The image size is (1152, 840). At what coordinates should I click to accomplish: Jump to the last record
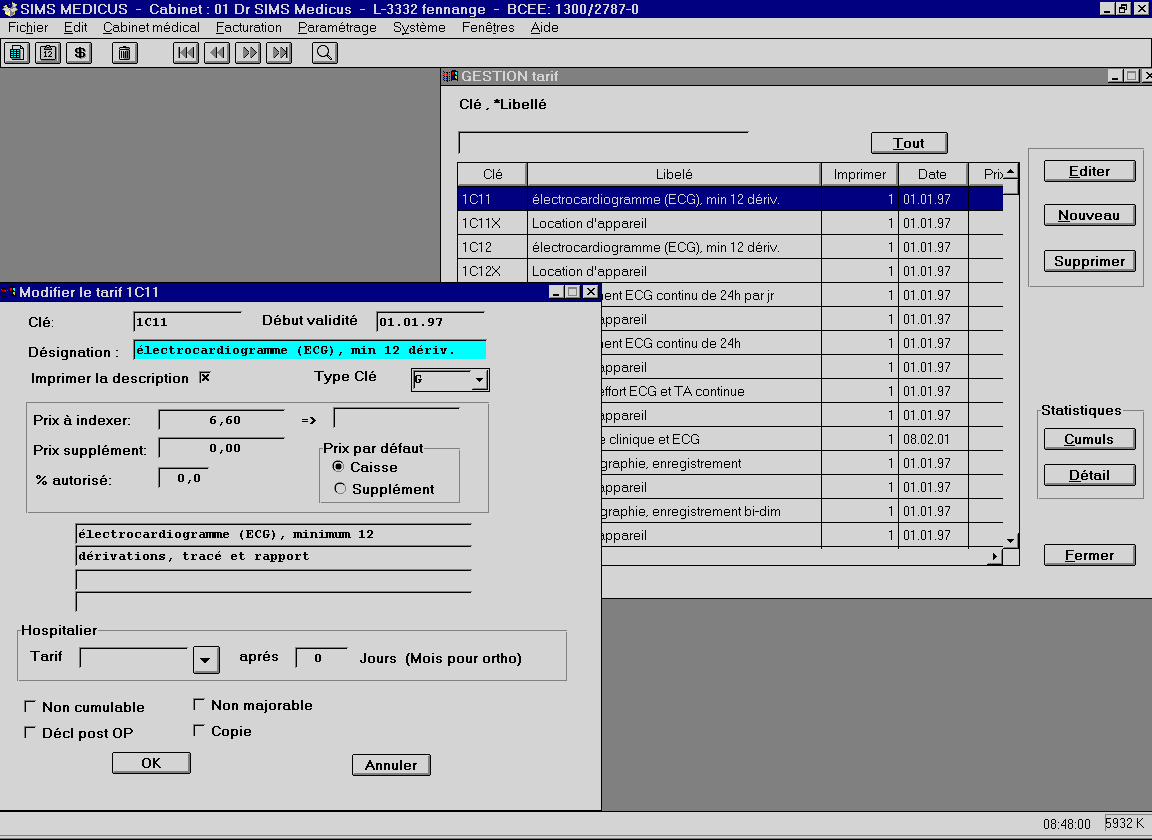pyautogui.click(x=279, y=53)
